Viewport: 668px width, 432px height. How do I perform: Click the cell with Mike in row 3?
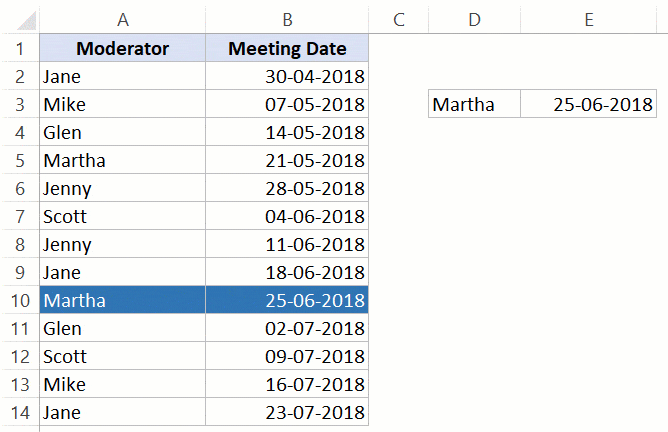[123, 104]
